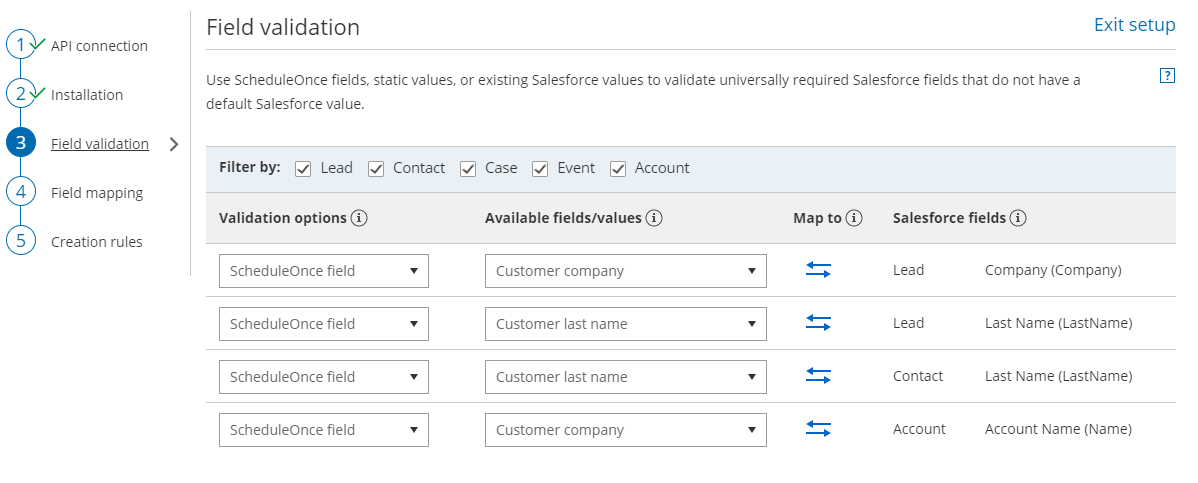Disable the Event filter checkbox
The image size is (1198, 483).
[x=540, y=169]
